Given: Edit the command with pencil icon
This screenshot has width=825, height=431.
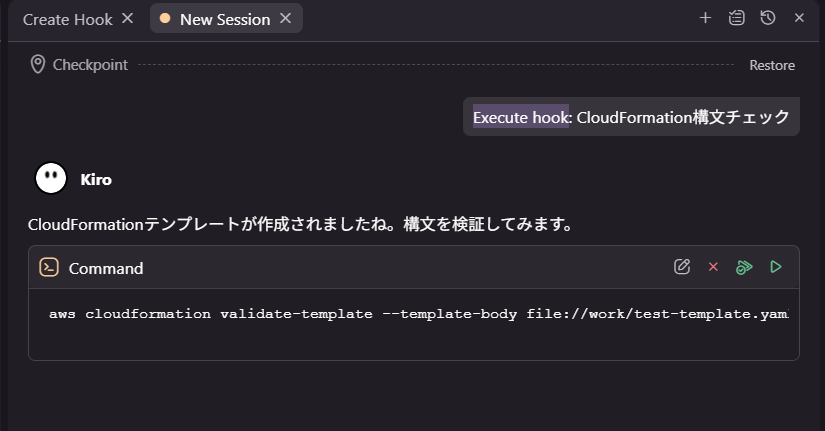Looking at the screenshot, I should point(682,267).
